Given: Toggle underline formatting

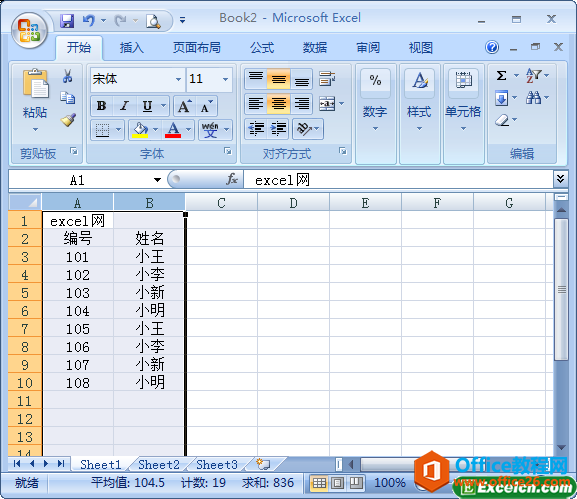Looking at the screenshot, I should pyautogui.click(x=147, y=106).
